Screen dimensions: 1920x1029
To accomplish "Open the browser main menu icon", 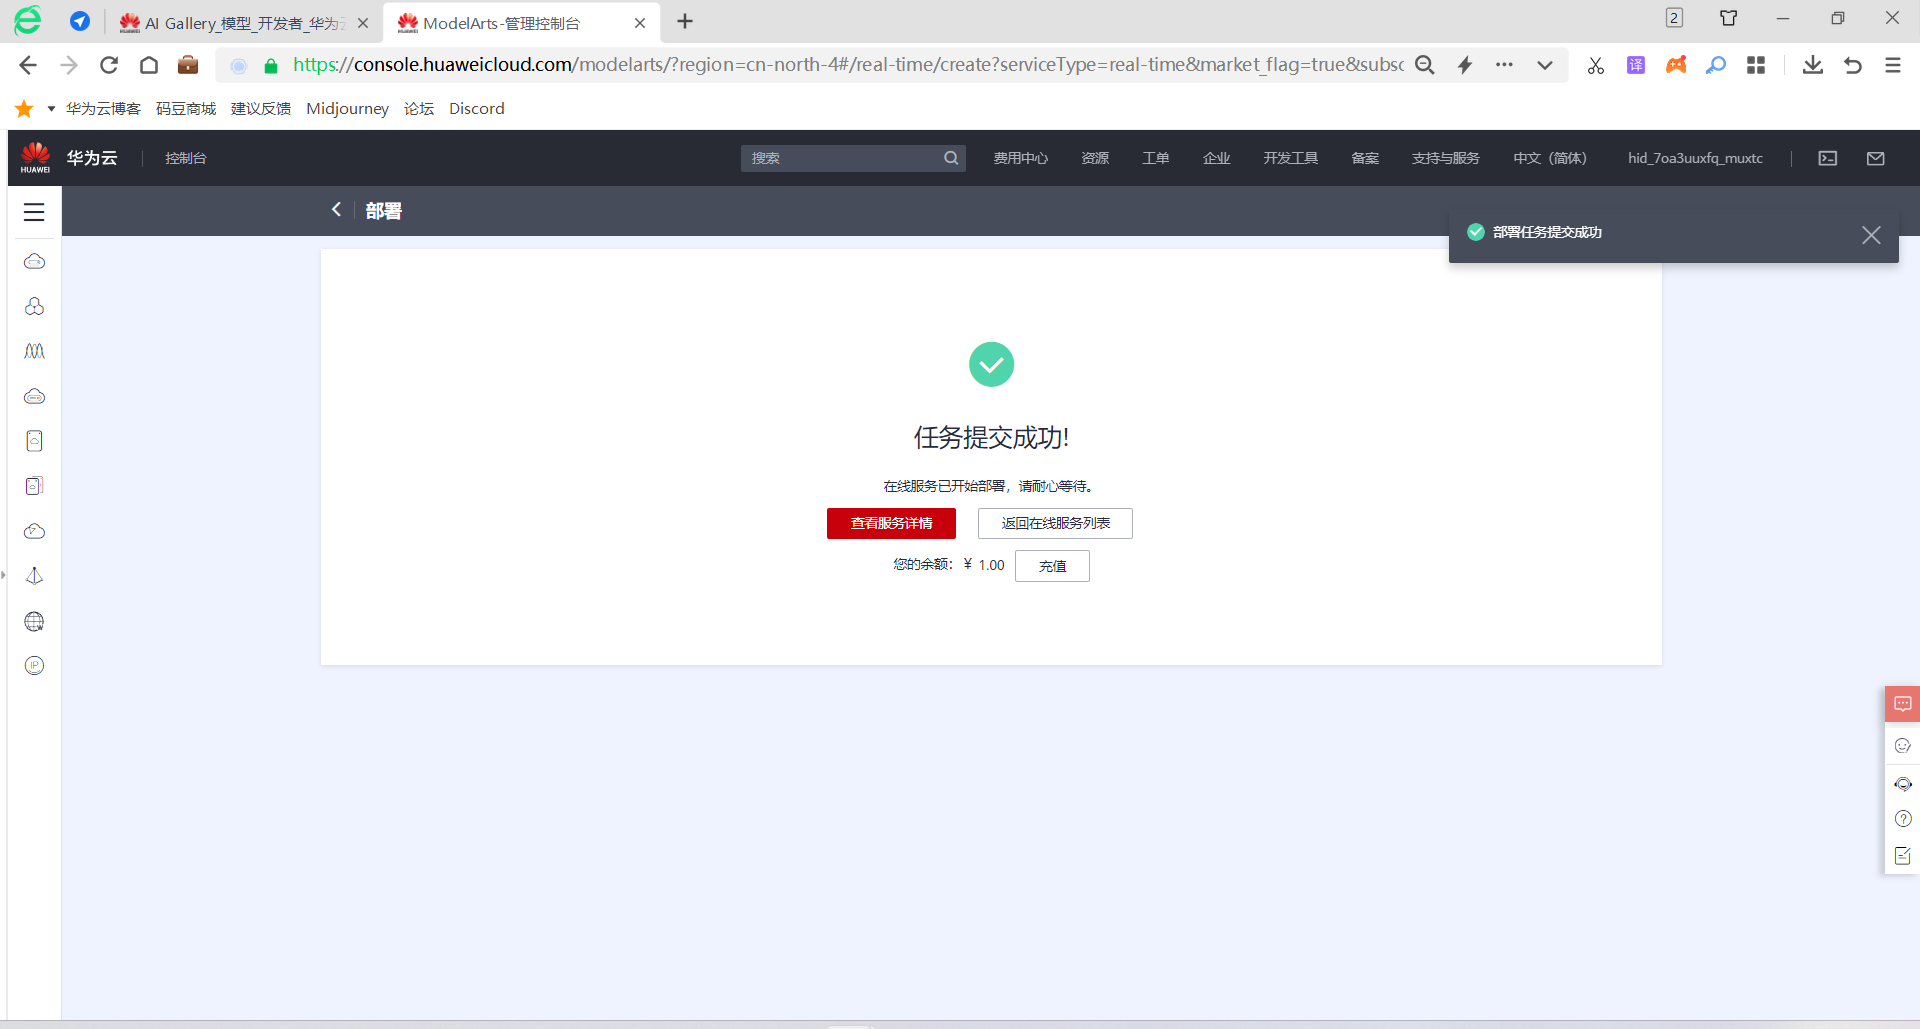I will coord(1892,65).
